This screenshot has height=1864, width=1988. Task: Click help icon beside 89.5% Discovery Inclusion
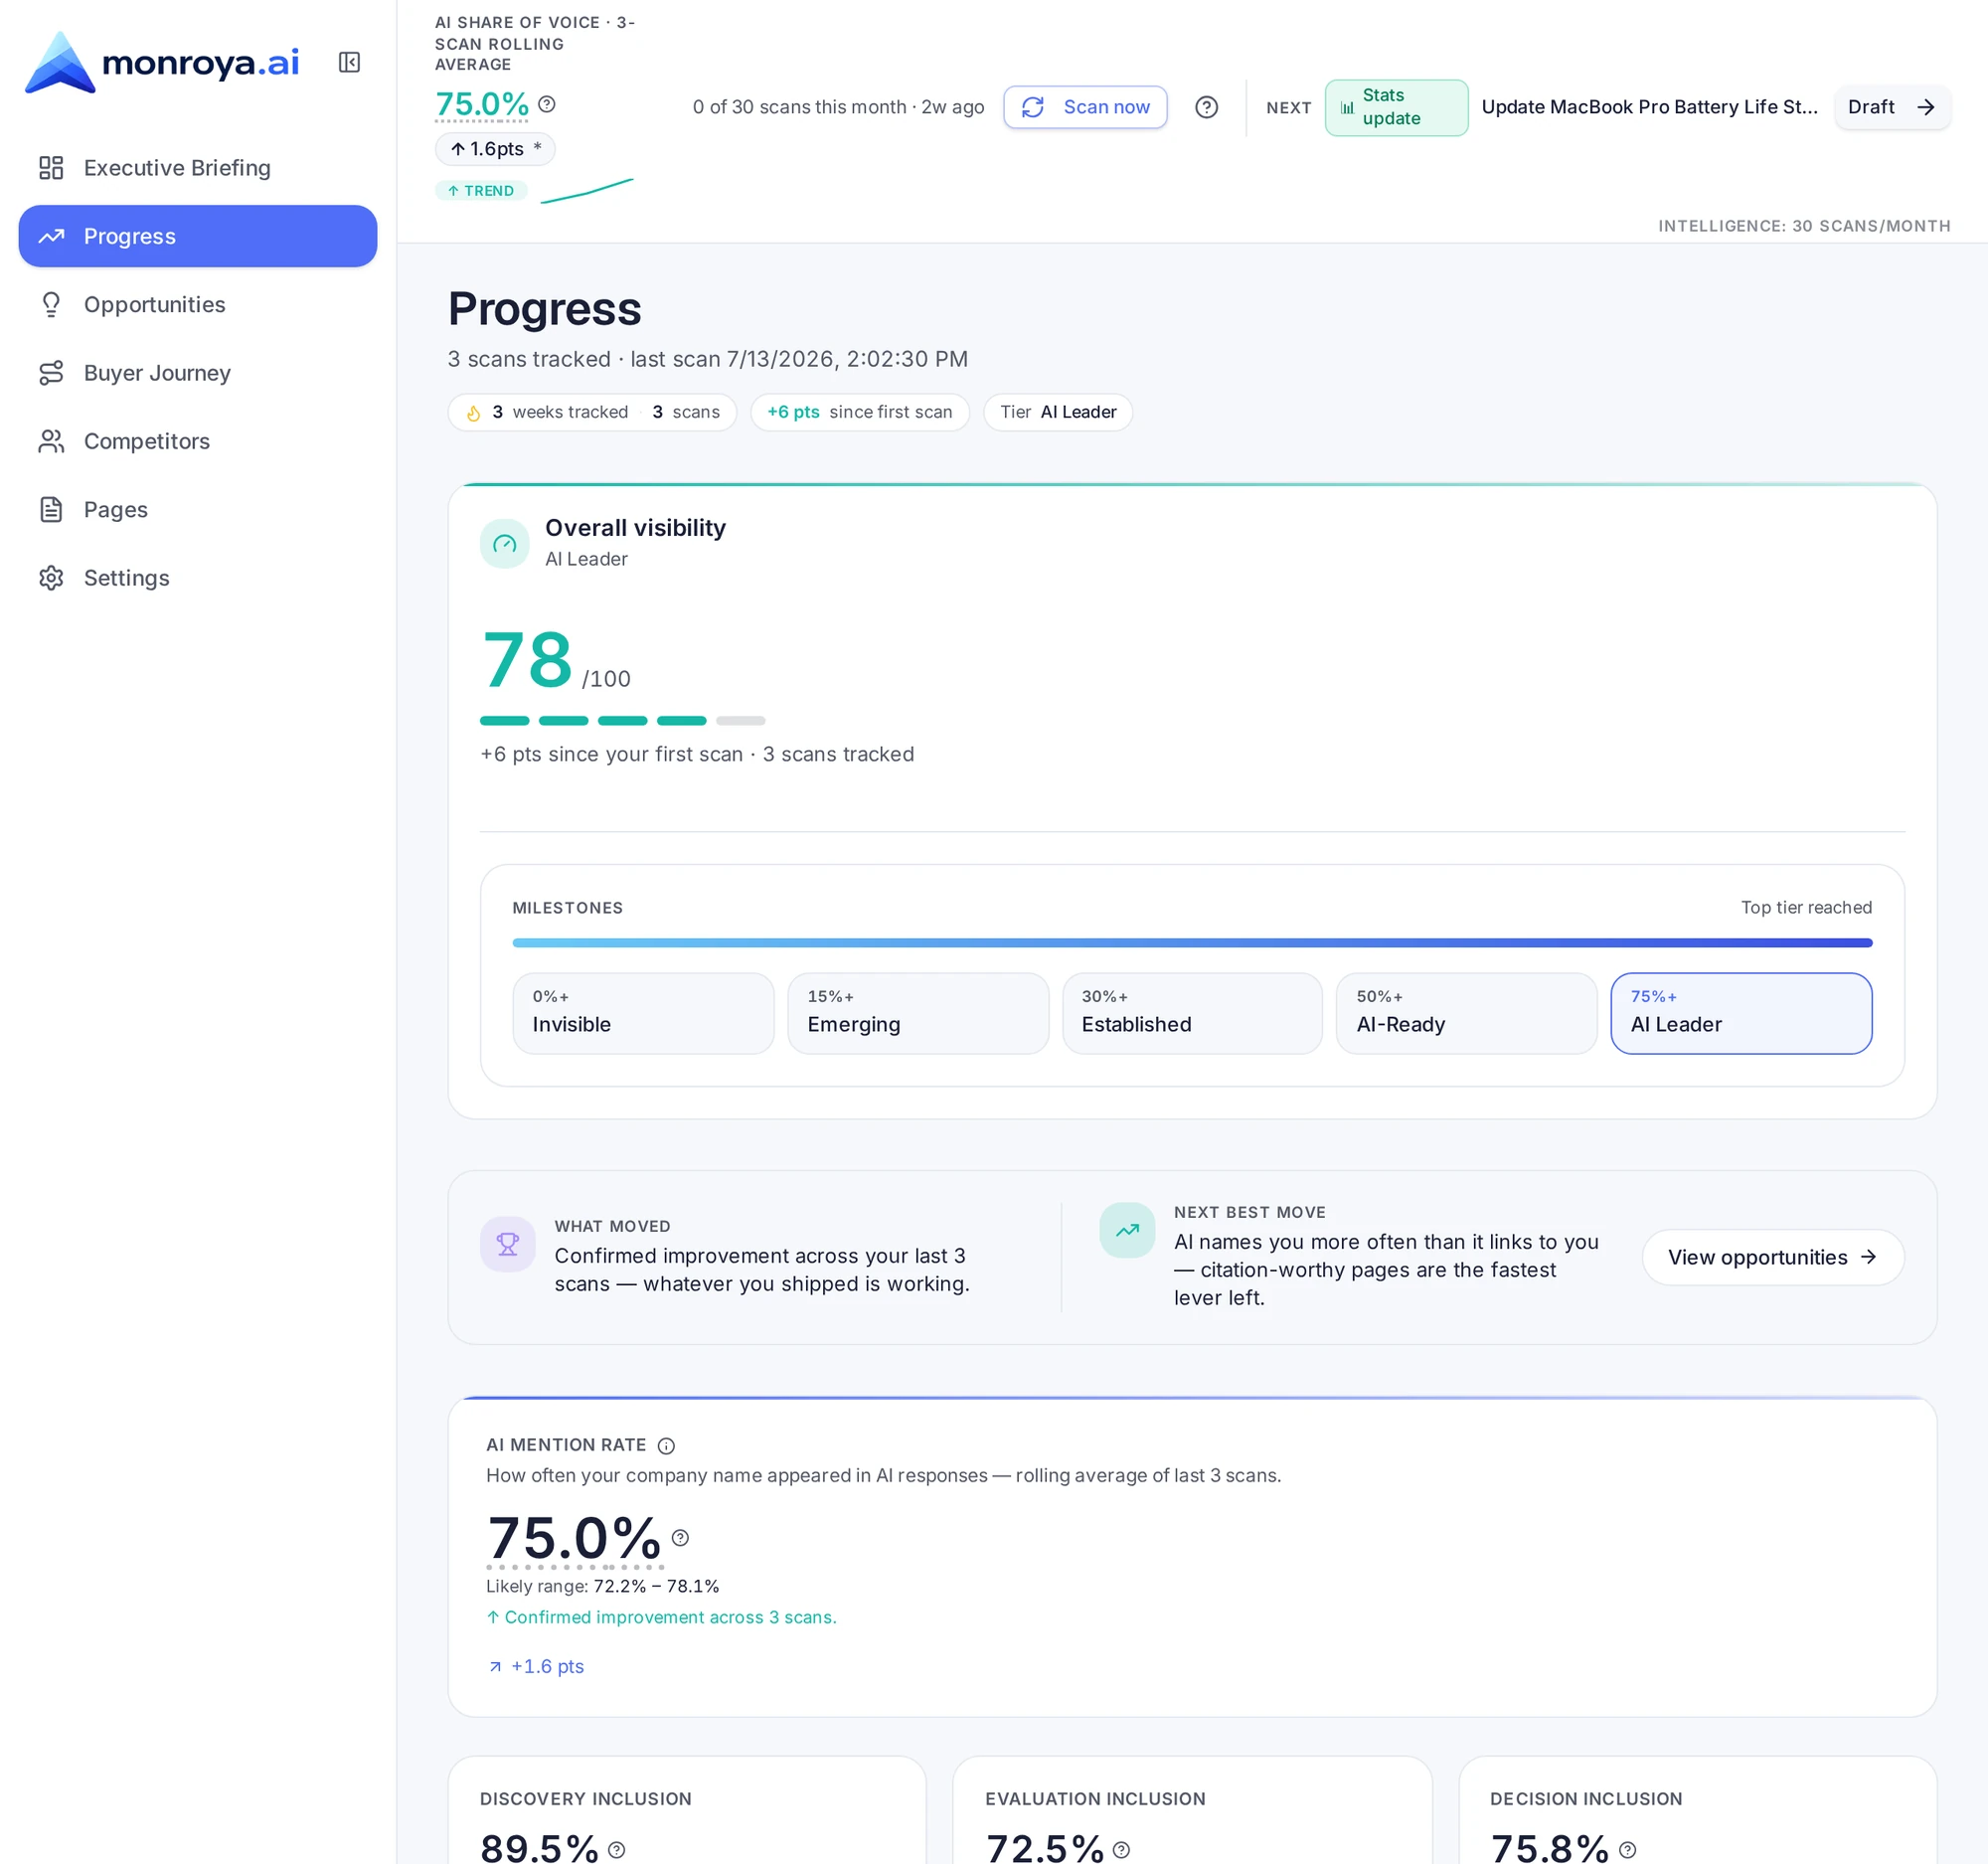click(617, 1849)
